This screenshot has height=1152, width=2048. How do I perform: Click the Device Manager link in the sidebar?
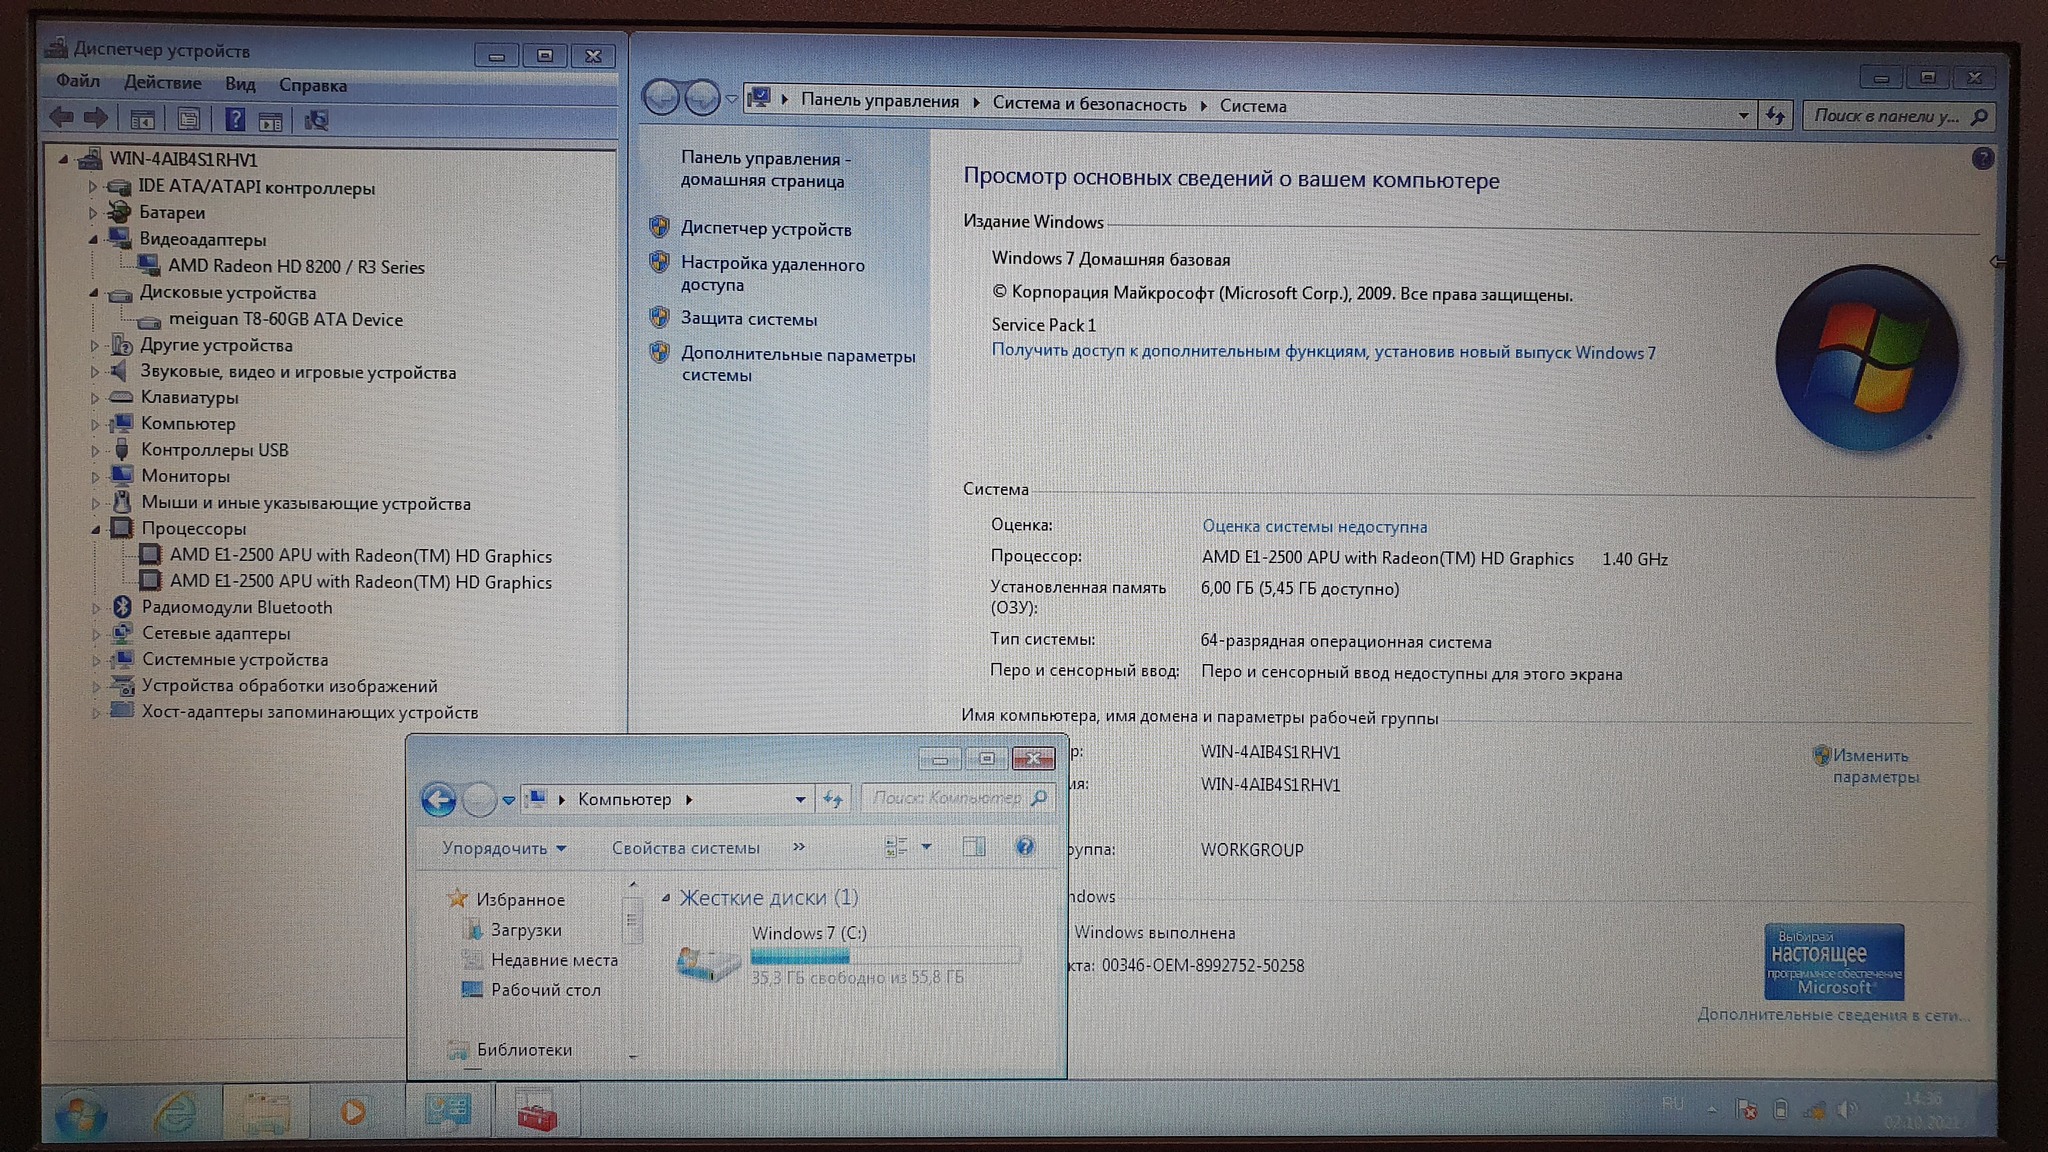click(766, 229)
